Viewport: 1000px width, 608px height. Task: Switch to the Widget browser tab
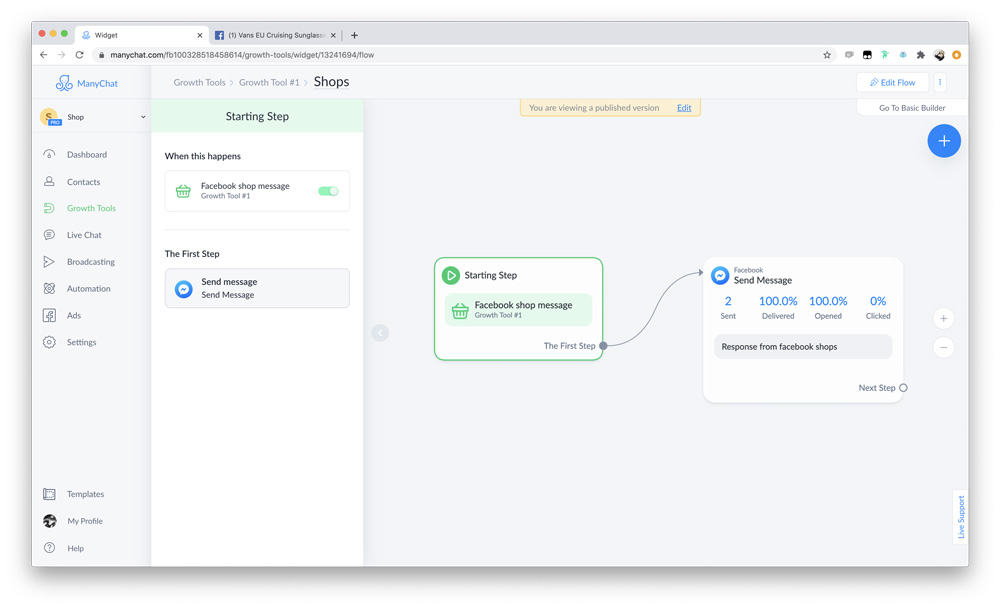(142, 35)
